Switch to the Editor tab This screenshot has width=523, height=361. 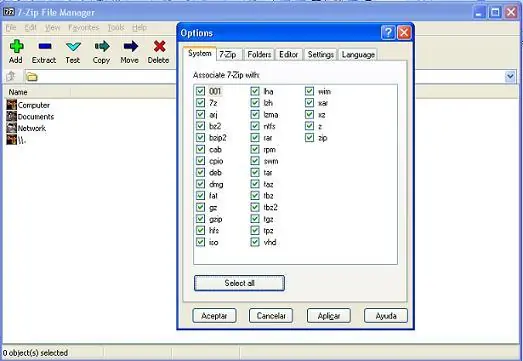point(289,54)
